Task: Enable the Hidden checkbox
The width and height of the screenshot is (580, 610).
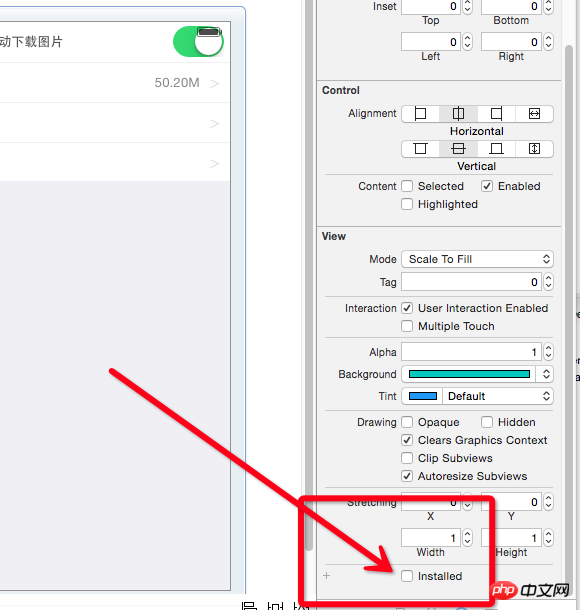Action: (487, 422)
